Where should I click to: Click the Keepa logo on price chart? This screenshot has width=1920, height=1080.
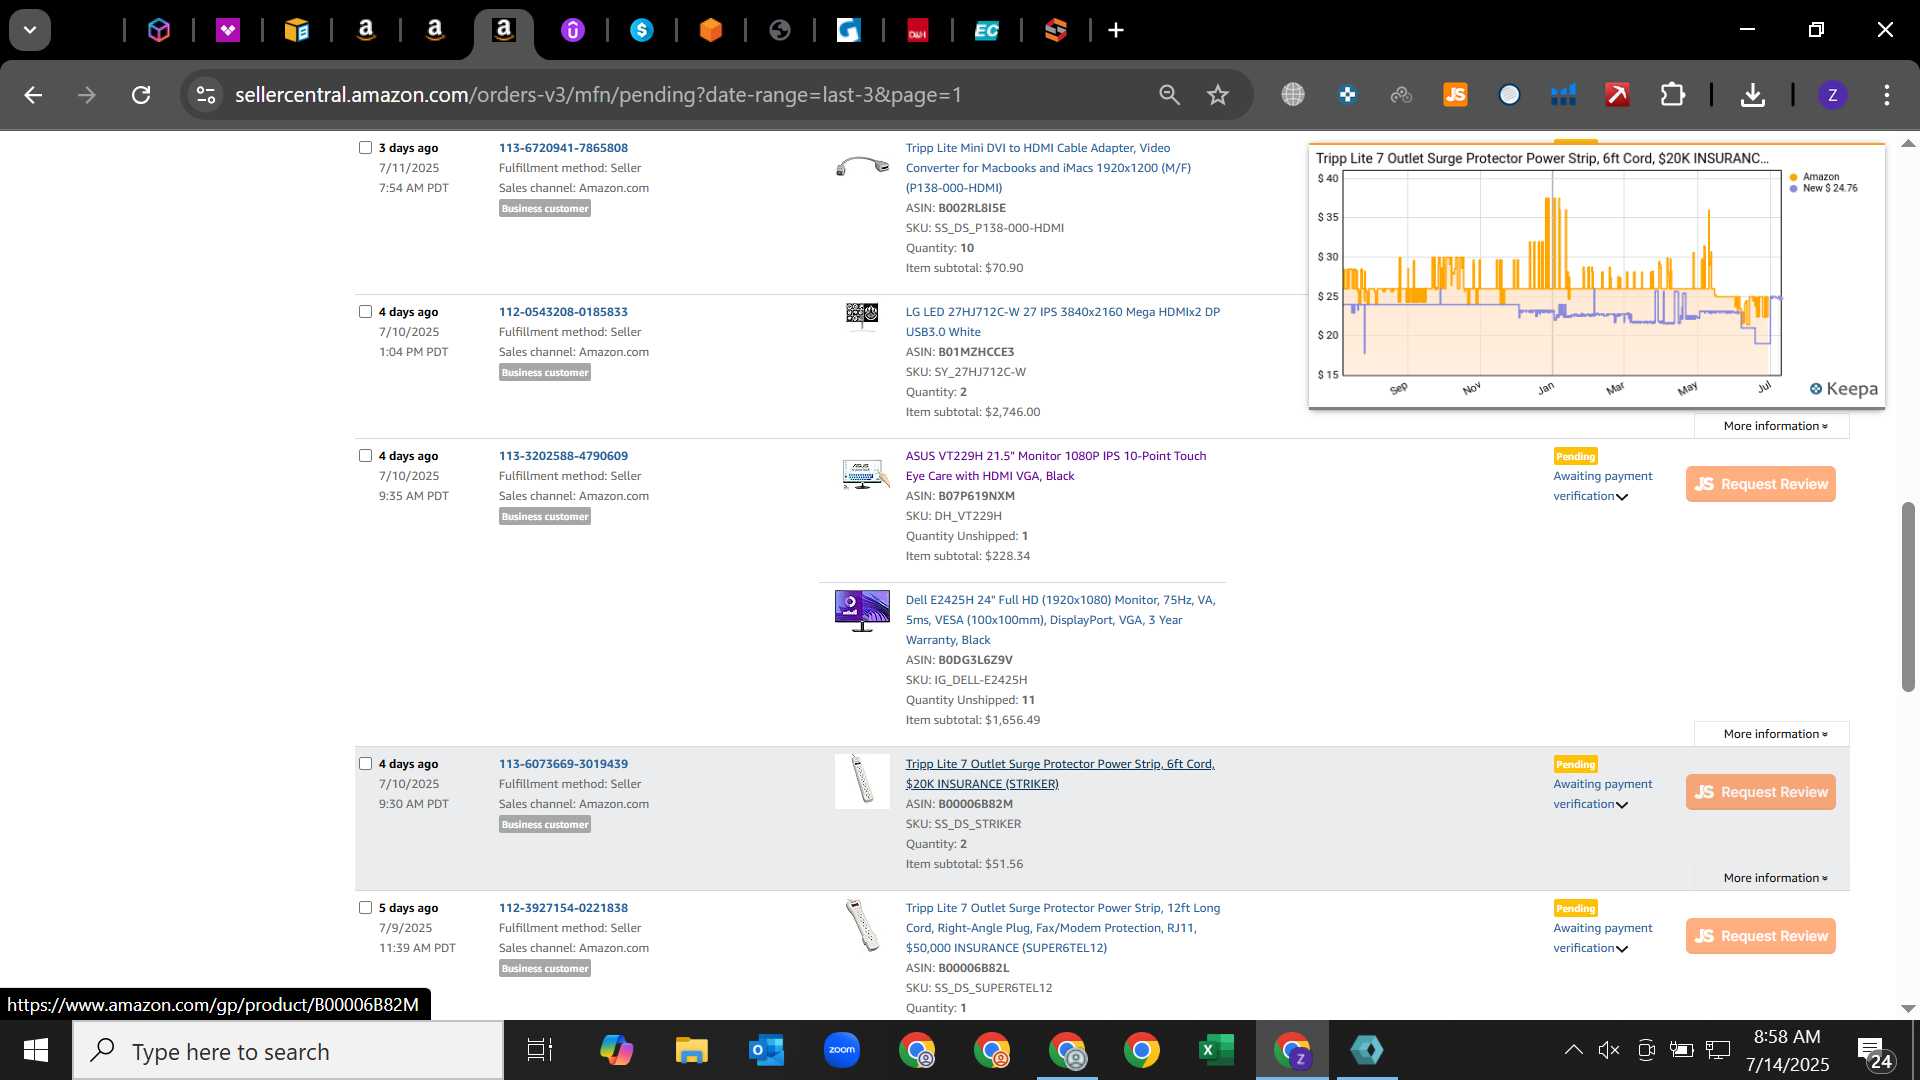[1843, 389]
